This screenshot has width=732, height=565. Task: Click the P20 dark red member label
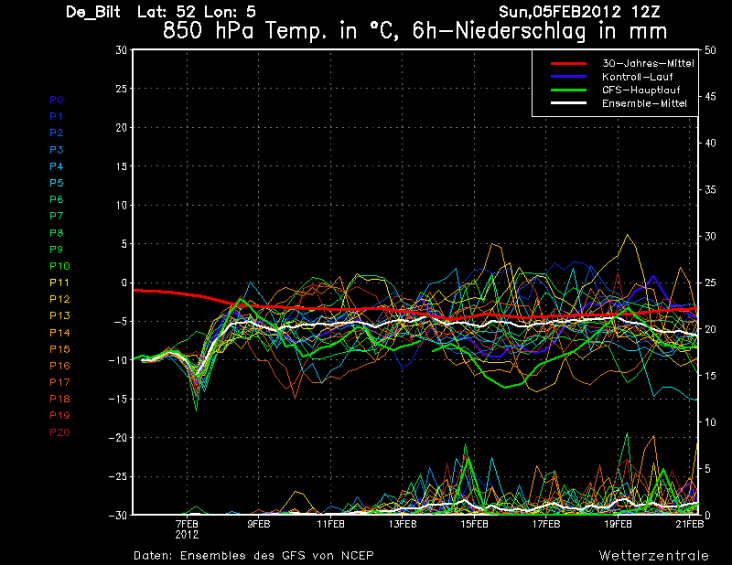[x=60, y=432]
